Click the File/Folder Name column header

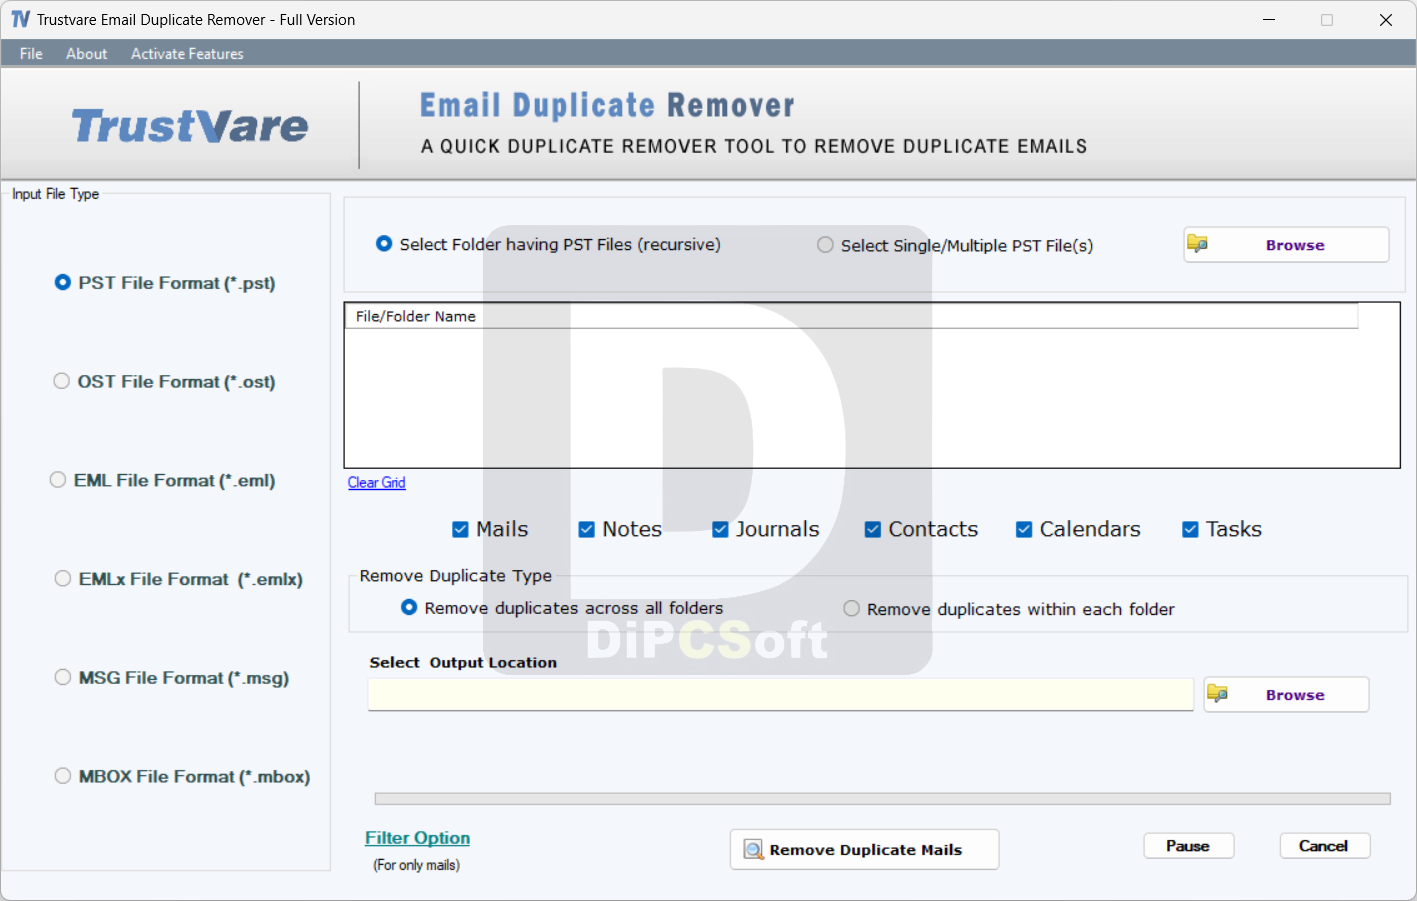[x=851, y=316]
